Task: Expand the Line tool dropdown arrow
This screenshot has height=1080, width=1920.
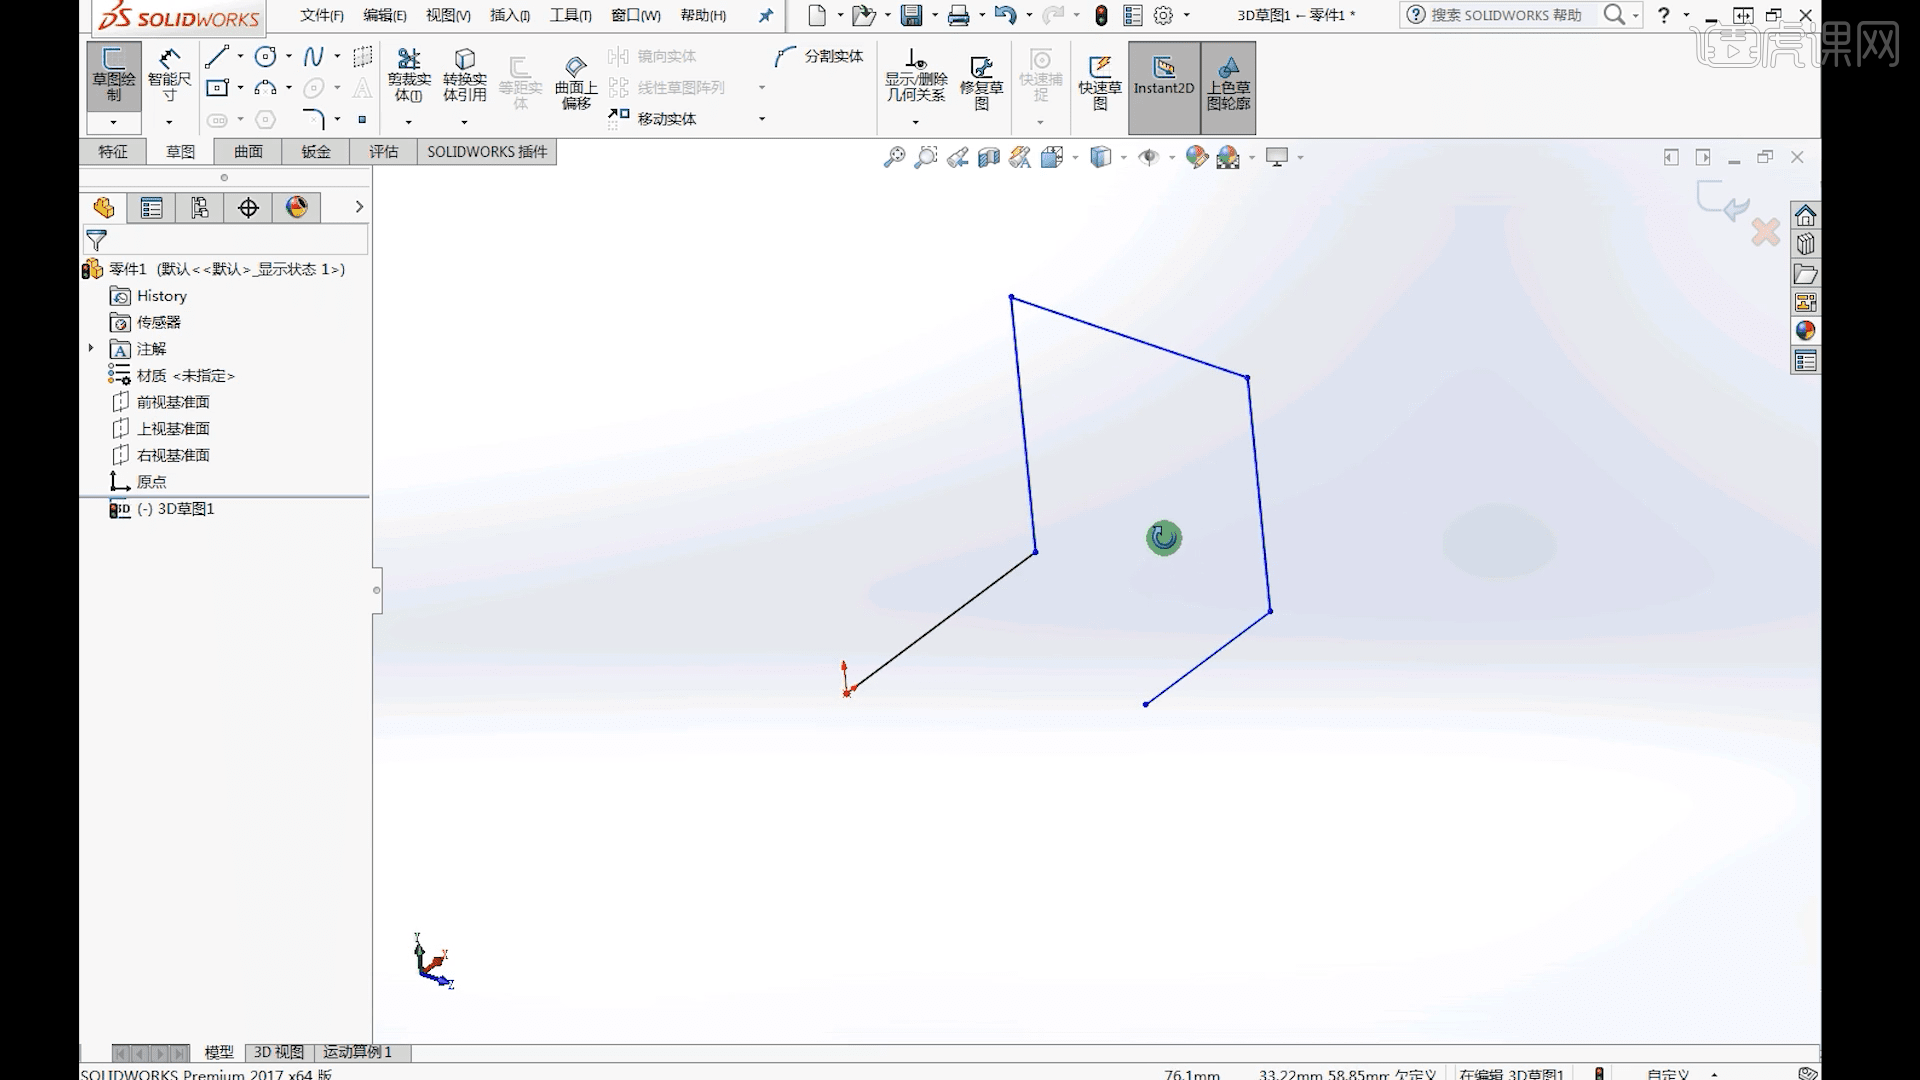Action: [x=240, y=56]
